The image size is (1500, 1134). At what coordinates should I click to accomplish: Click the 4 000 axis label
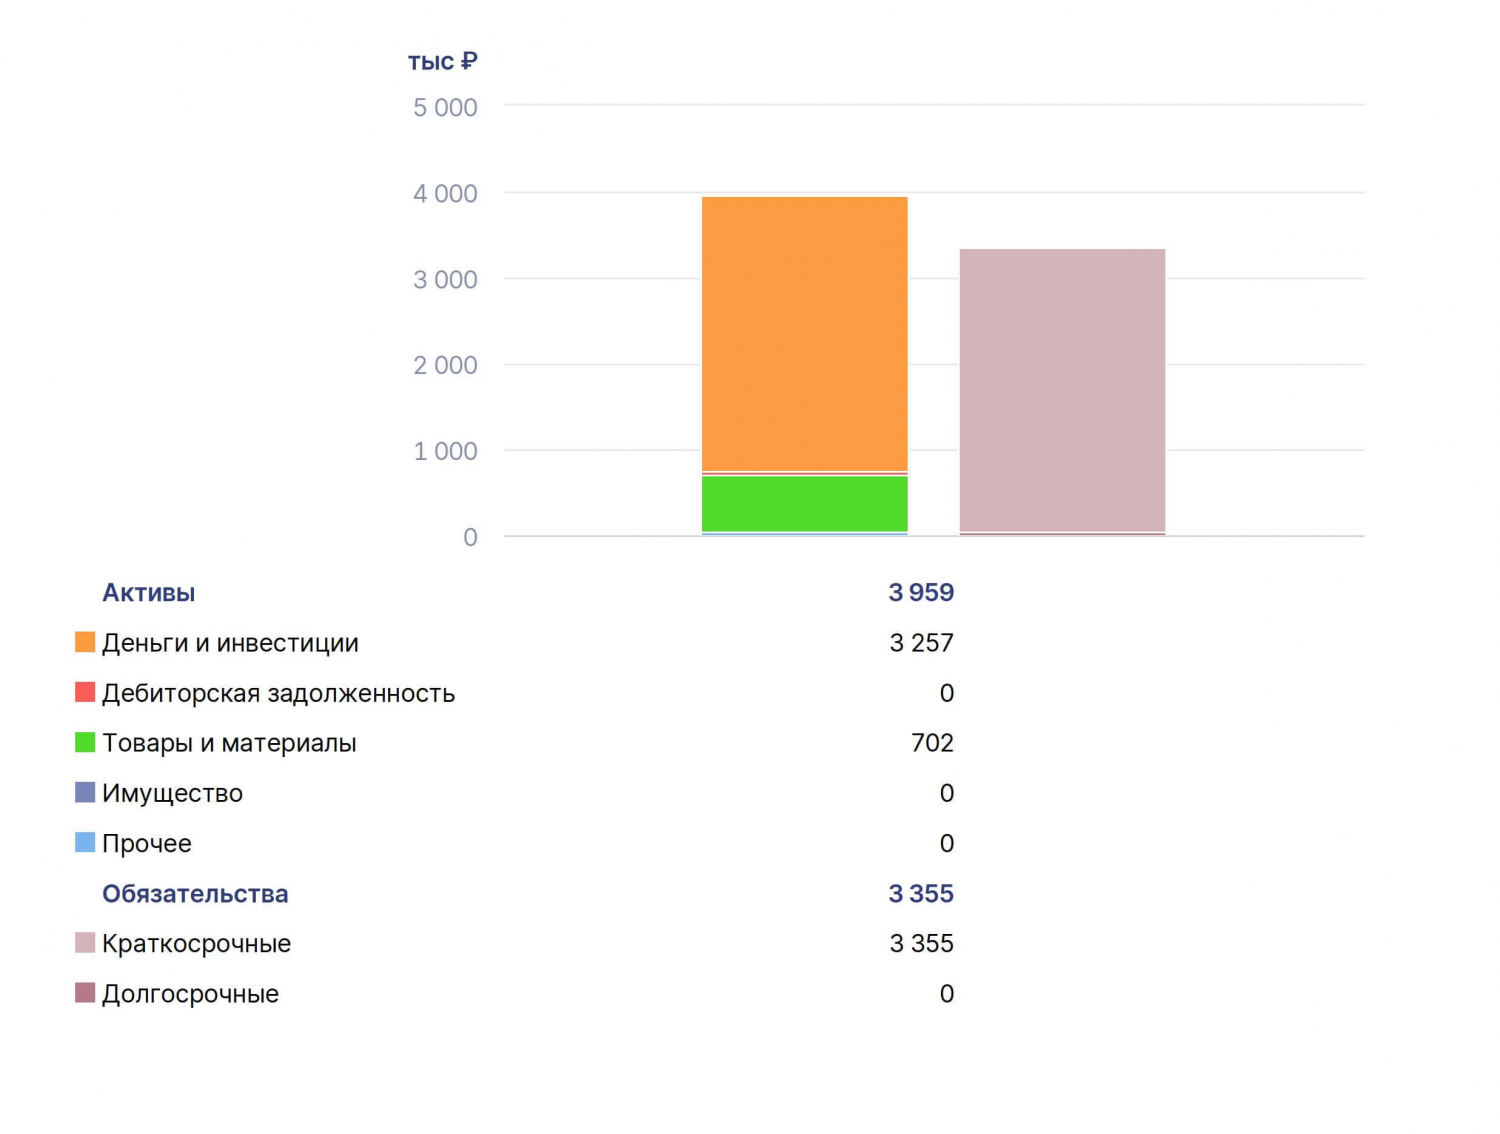point(445,194)
